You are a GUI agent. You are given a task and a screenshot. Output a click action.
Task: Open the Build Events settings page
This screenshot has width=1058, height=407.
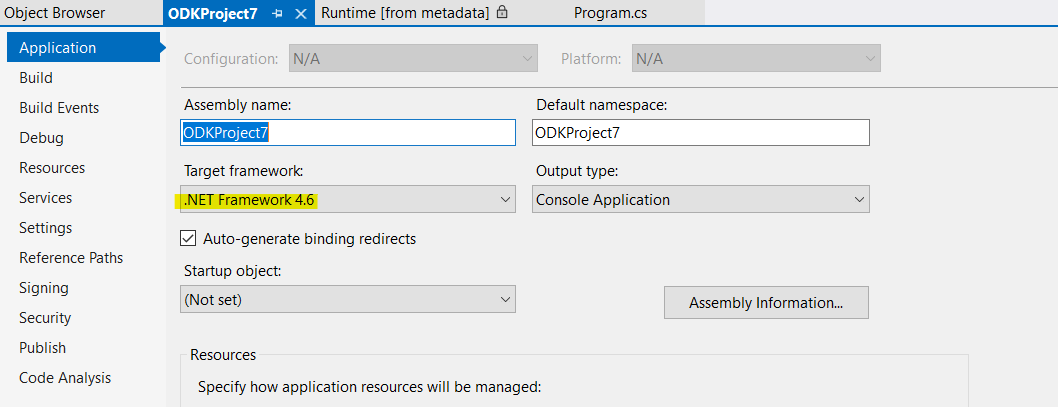pos(59,108)
